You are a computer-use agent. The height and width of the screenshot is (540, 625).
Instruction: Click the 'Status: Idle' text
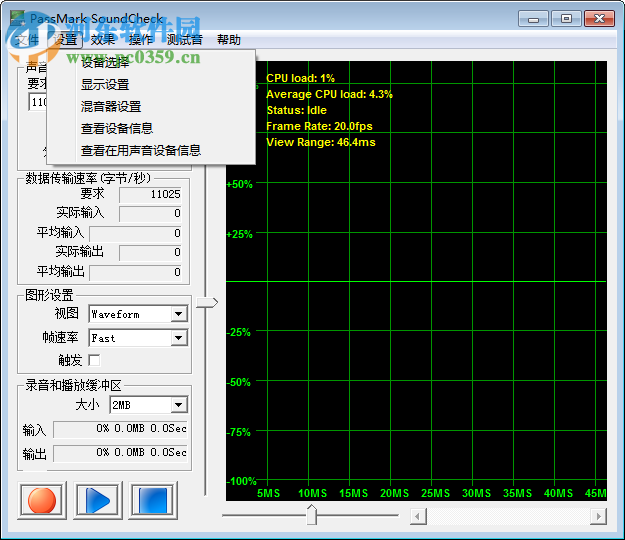(297, 110)
